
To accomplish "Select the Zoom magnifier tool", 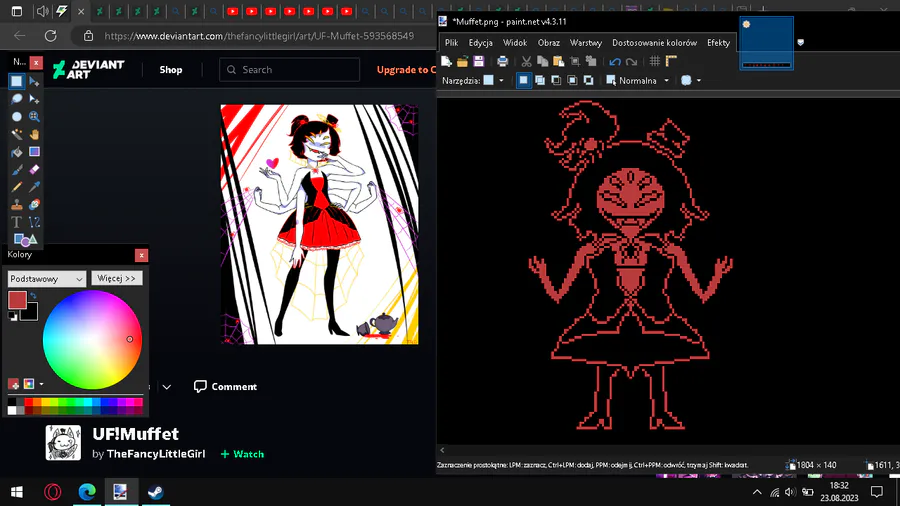I will (x=34, y=116).
